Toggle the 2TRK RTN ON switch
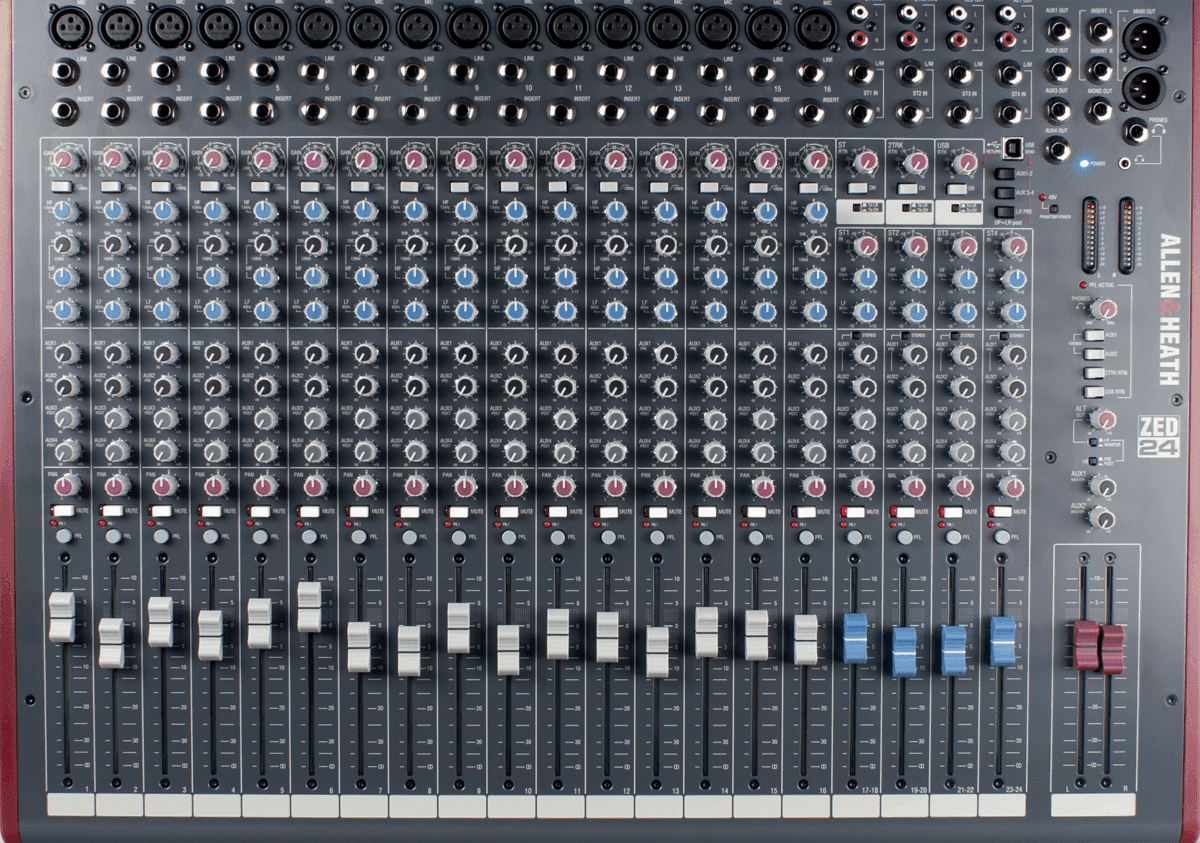 coord(907,188)
